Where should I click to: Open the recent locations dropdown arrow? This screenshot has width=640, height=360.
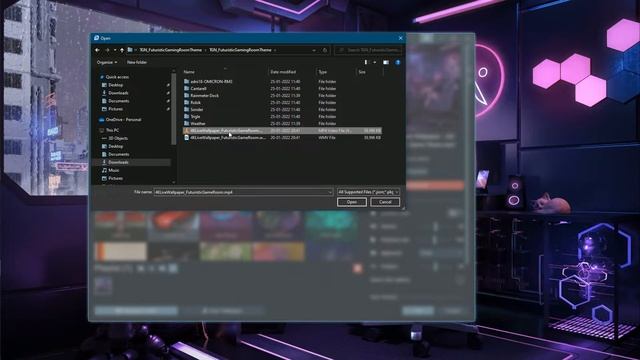click(115, 50)
